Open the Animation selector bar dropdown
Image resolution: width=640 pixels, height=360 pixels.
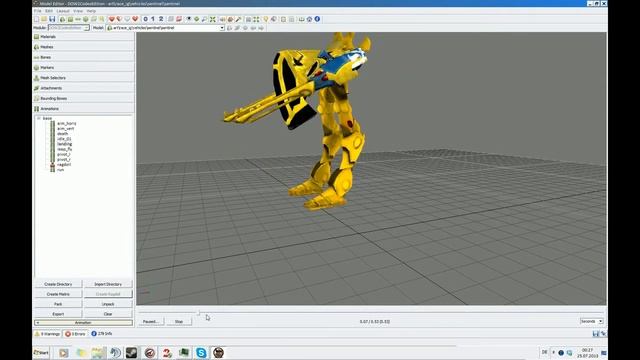[83, 323]
